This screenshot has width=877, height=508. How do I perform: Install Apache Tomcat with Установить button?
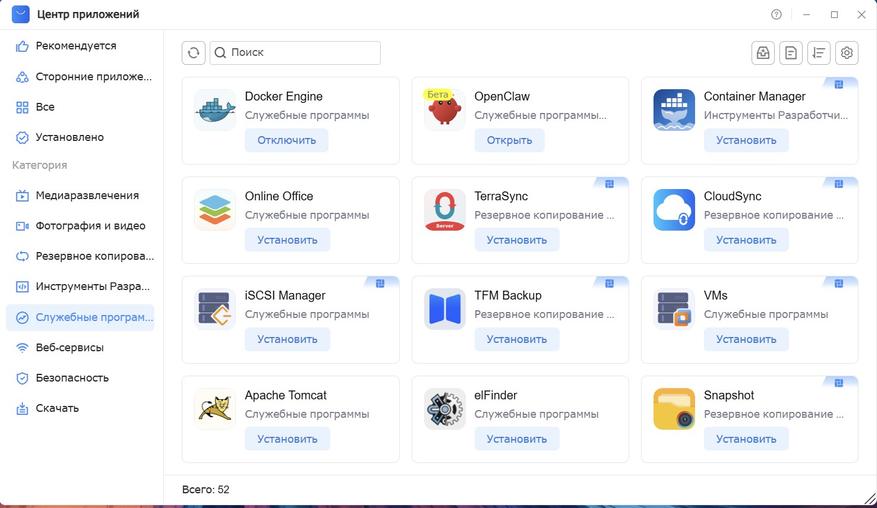[287, 439]
